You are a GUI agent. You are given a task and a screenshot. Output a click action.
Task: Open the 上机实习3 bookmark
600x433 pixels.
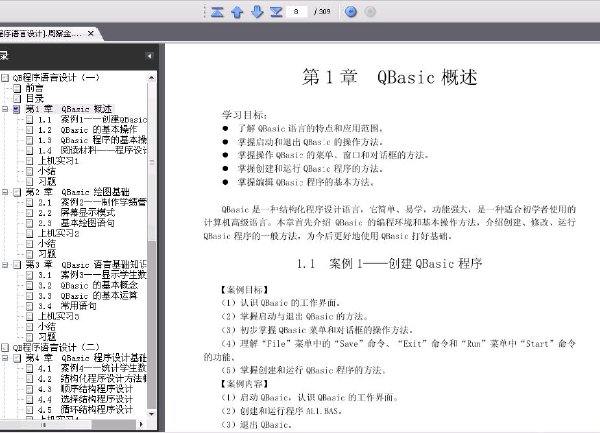58,316
